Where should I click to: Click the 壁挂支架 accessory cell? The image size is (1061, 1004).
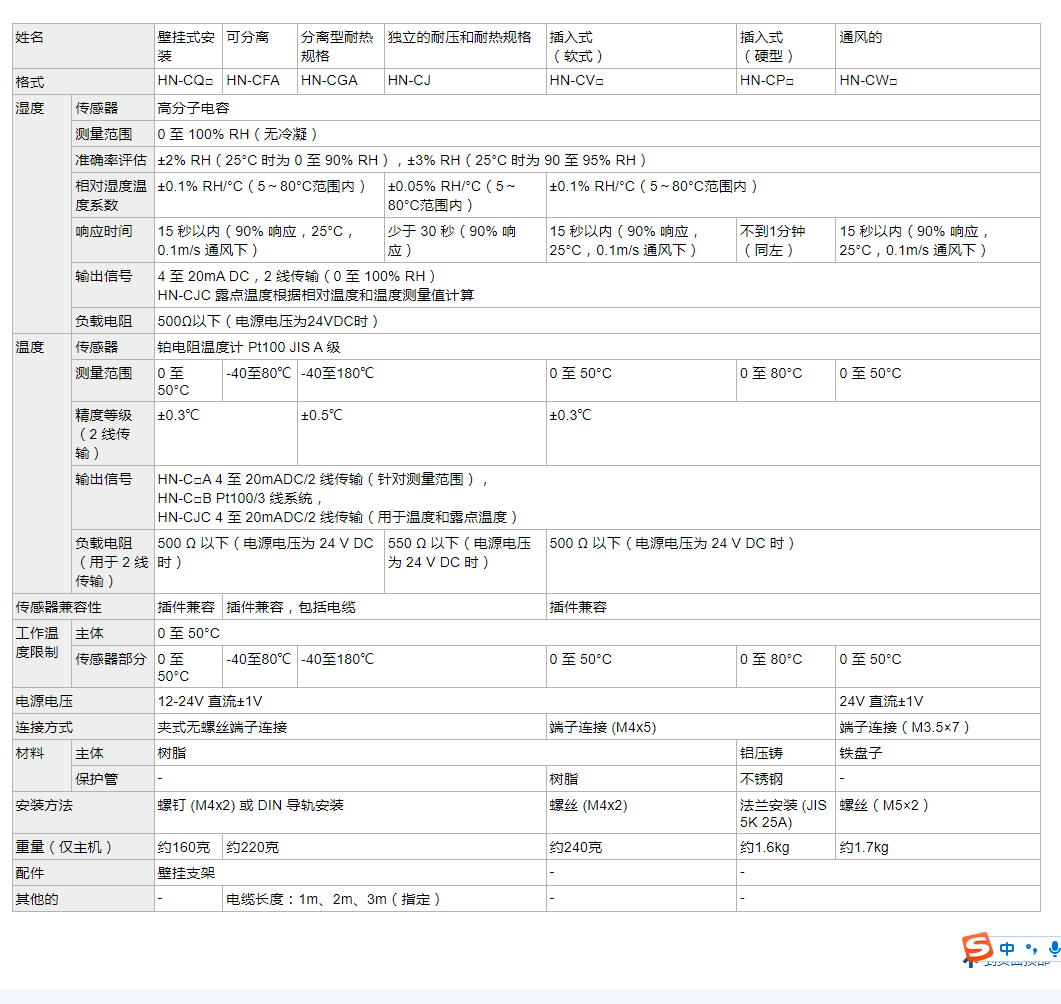coord(186,873)
